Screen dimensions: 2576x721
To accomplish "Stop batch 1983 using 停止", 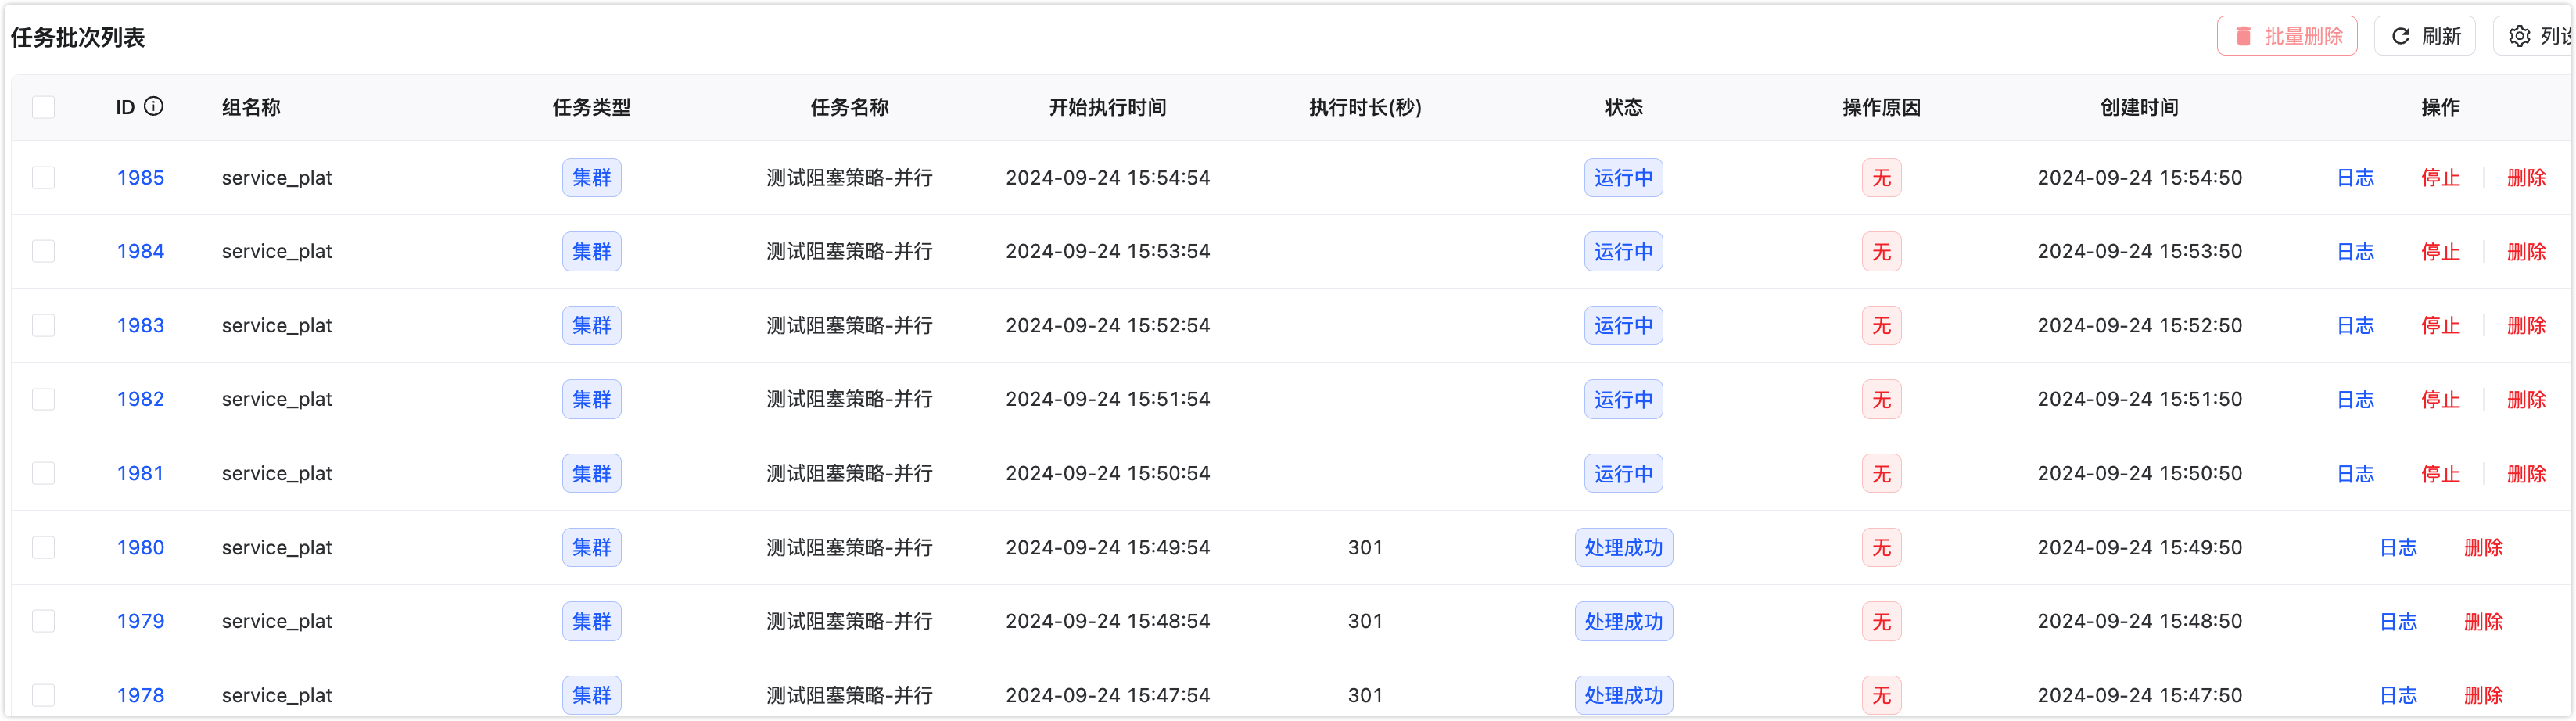I will [2440, 325].
